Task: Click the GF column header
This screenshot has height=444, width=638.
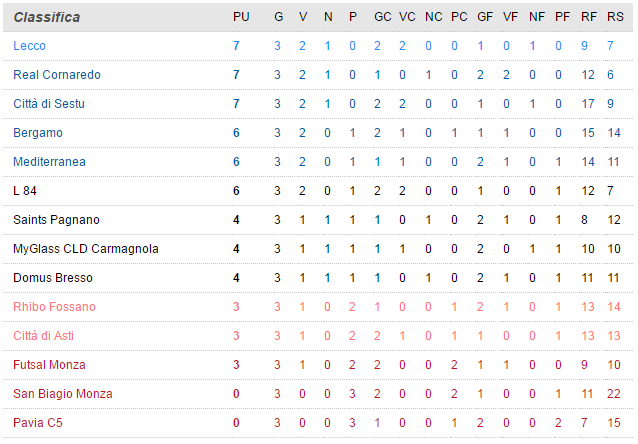Action: click(x=484, y=17)
